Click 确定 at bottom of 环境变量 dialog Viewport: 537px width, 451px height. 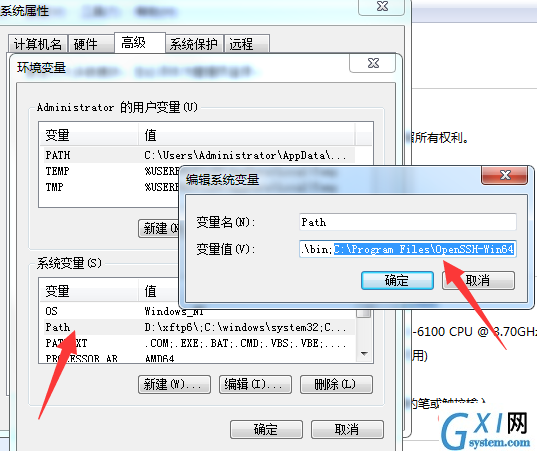coord(266,429)
